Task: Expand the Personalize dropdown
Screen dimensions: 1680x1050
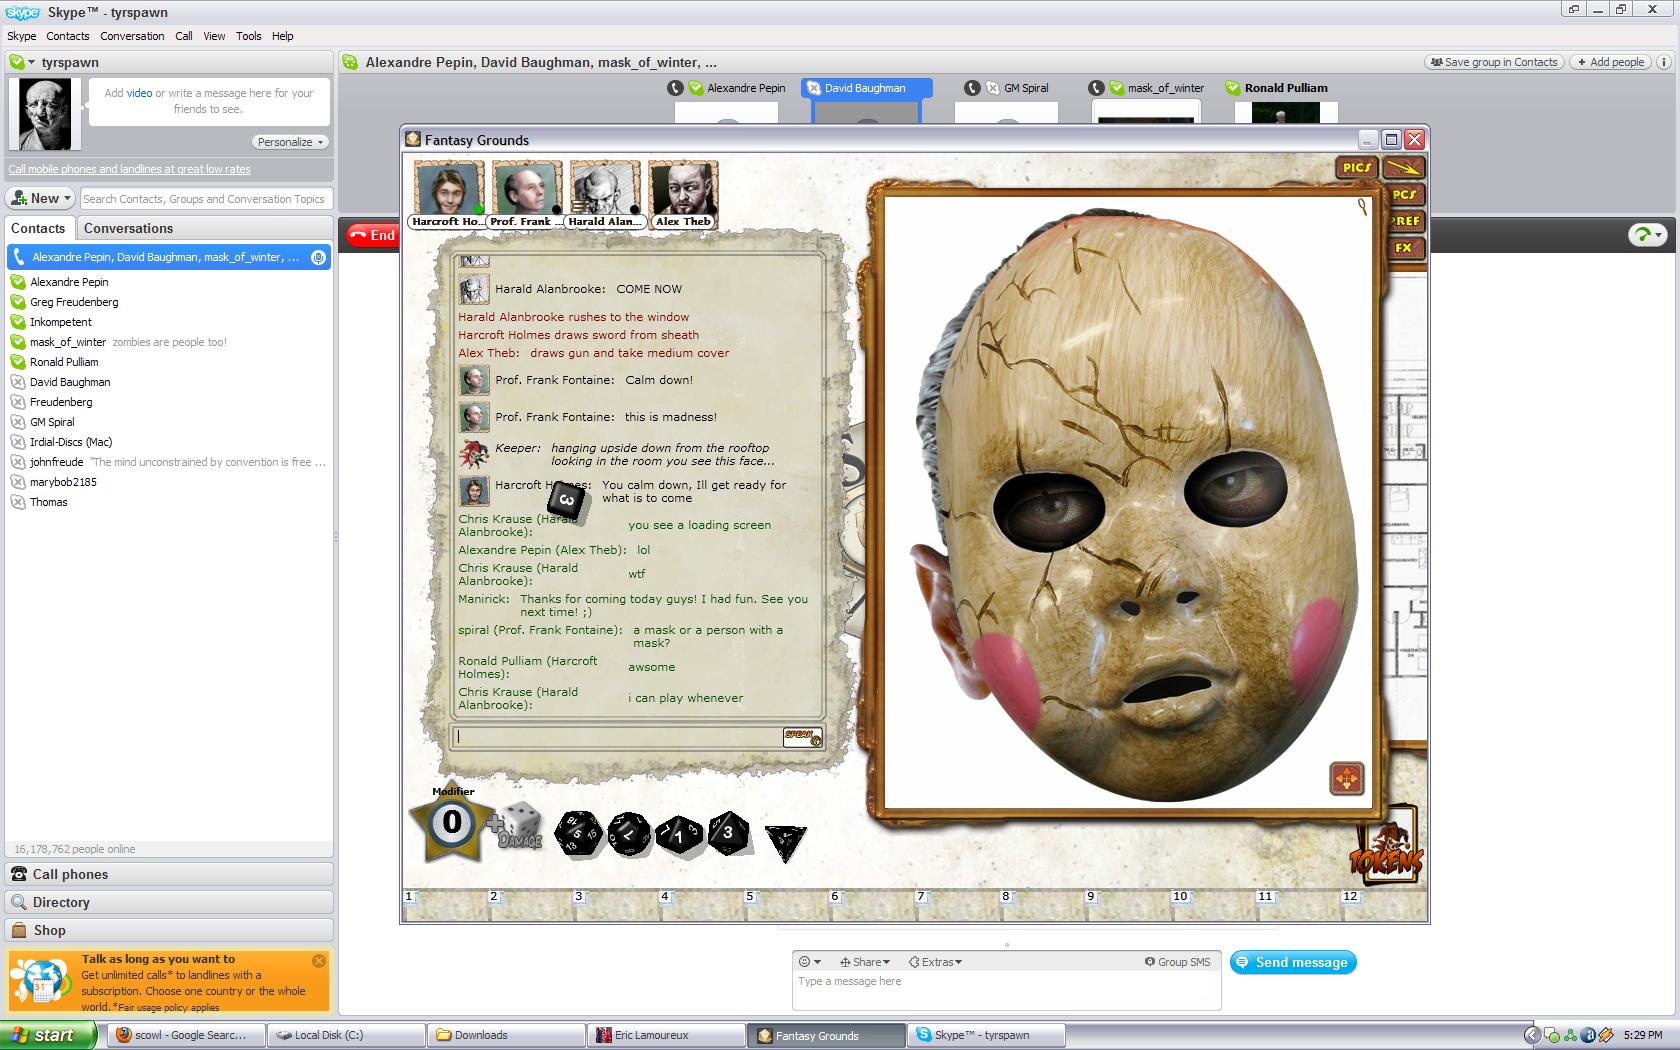Action: (x=290, y=142)
